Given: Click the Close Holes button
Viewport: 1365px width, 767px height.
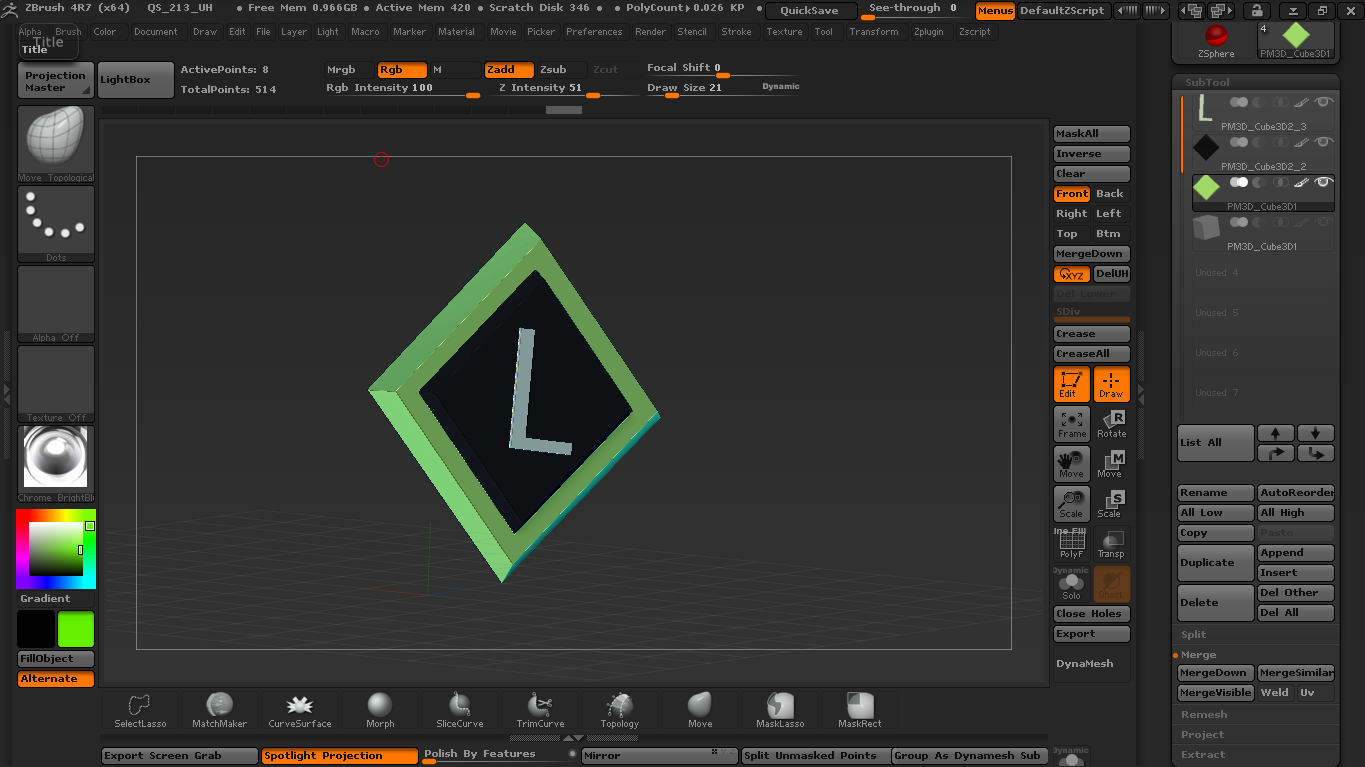Looking at the screenshot, I should (x=1091, y=614).
